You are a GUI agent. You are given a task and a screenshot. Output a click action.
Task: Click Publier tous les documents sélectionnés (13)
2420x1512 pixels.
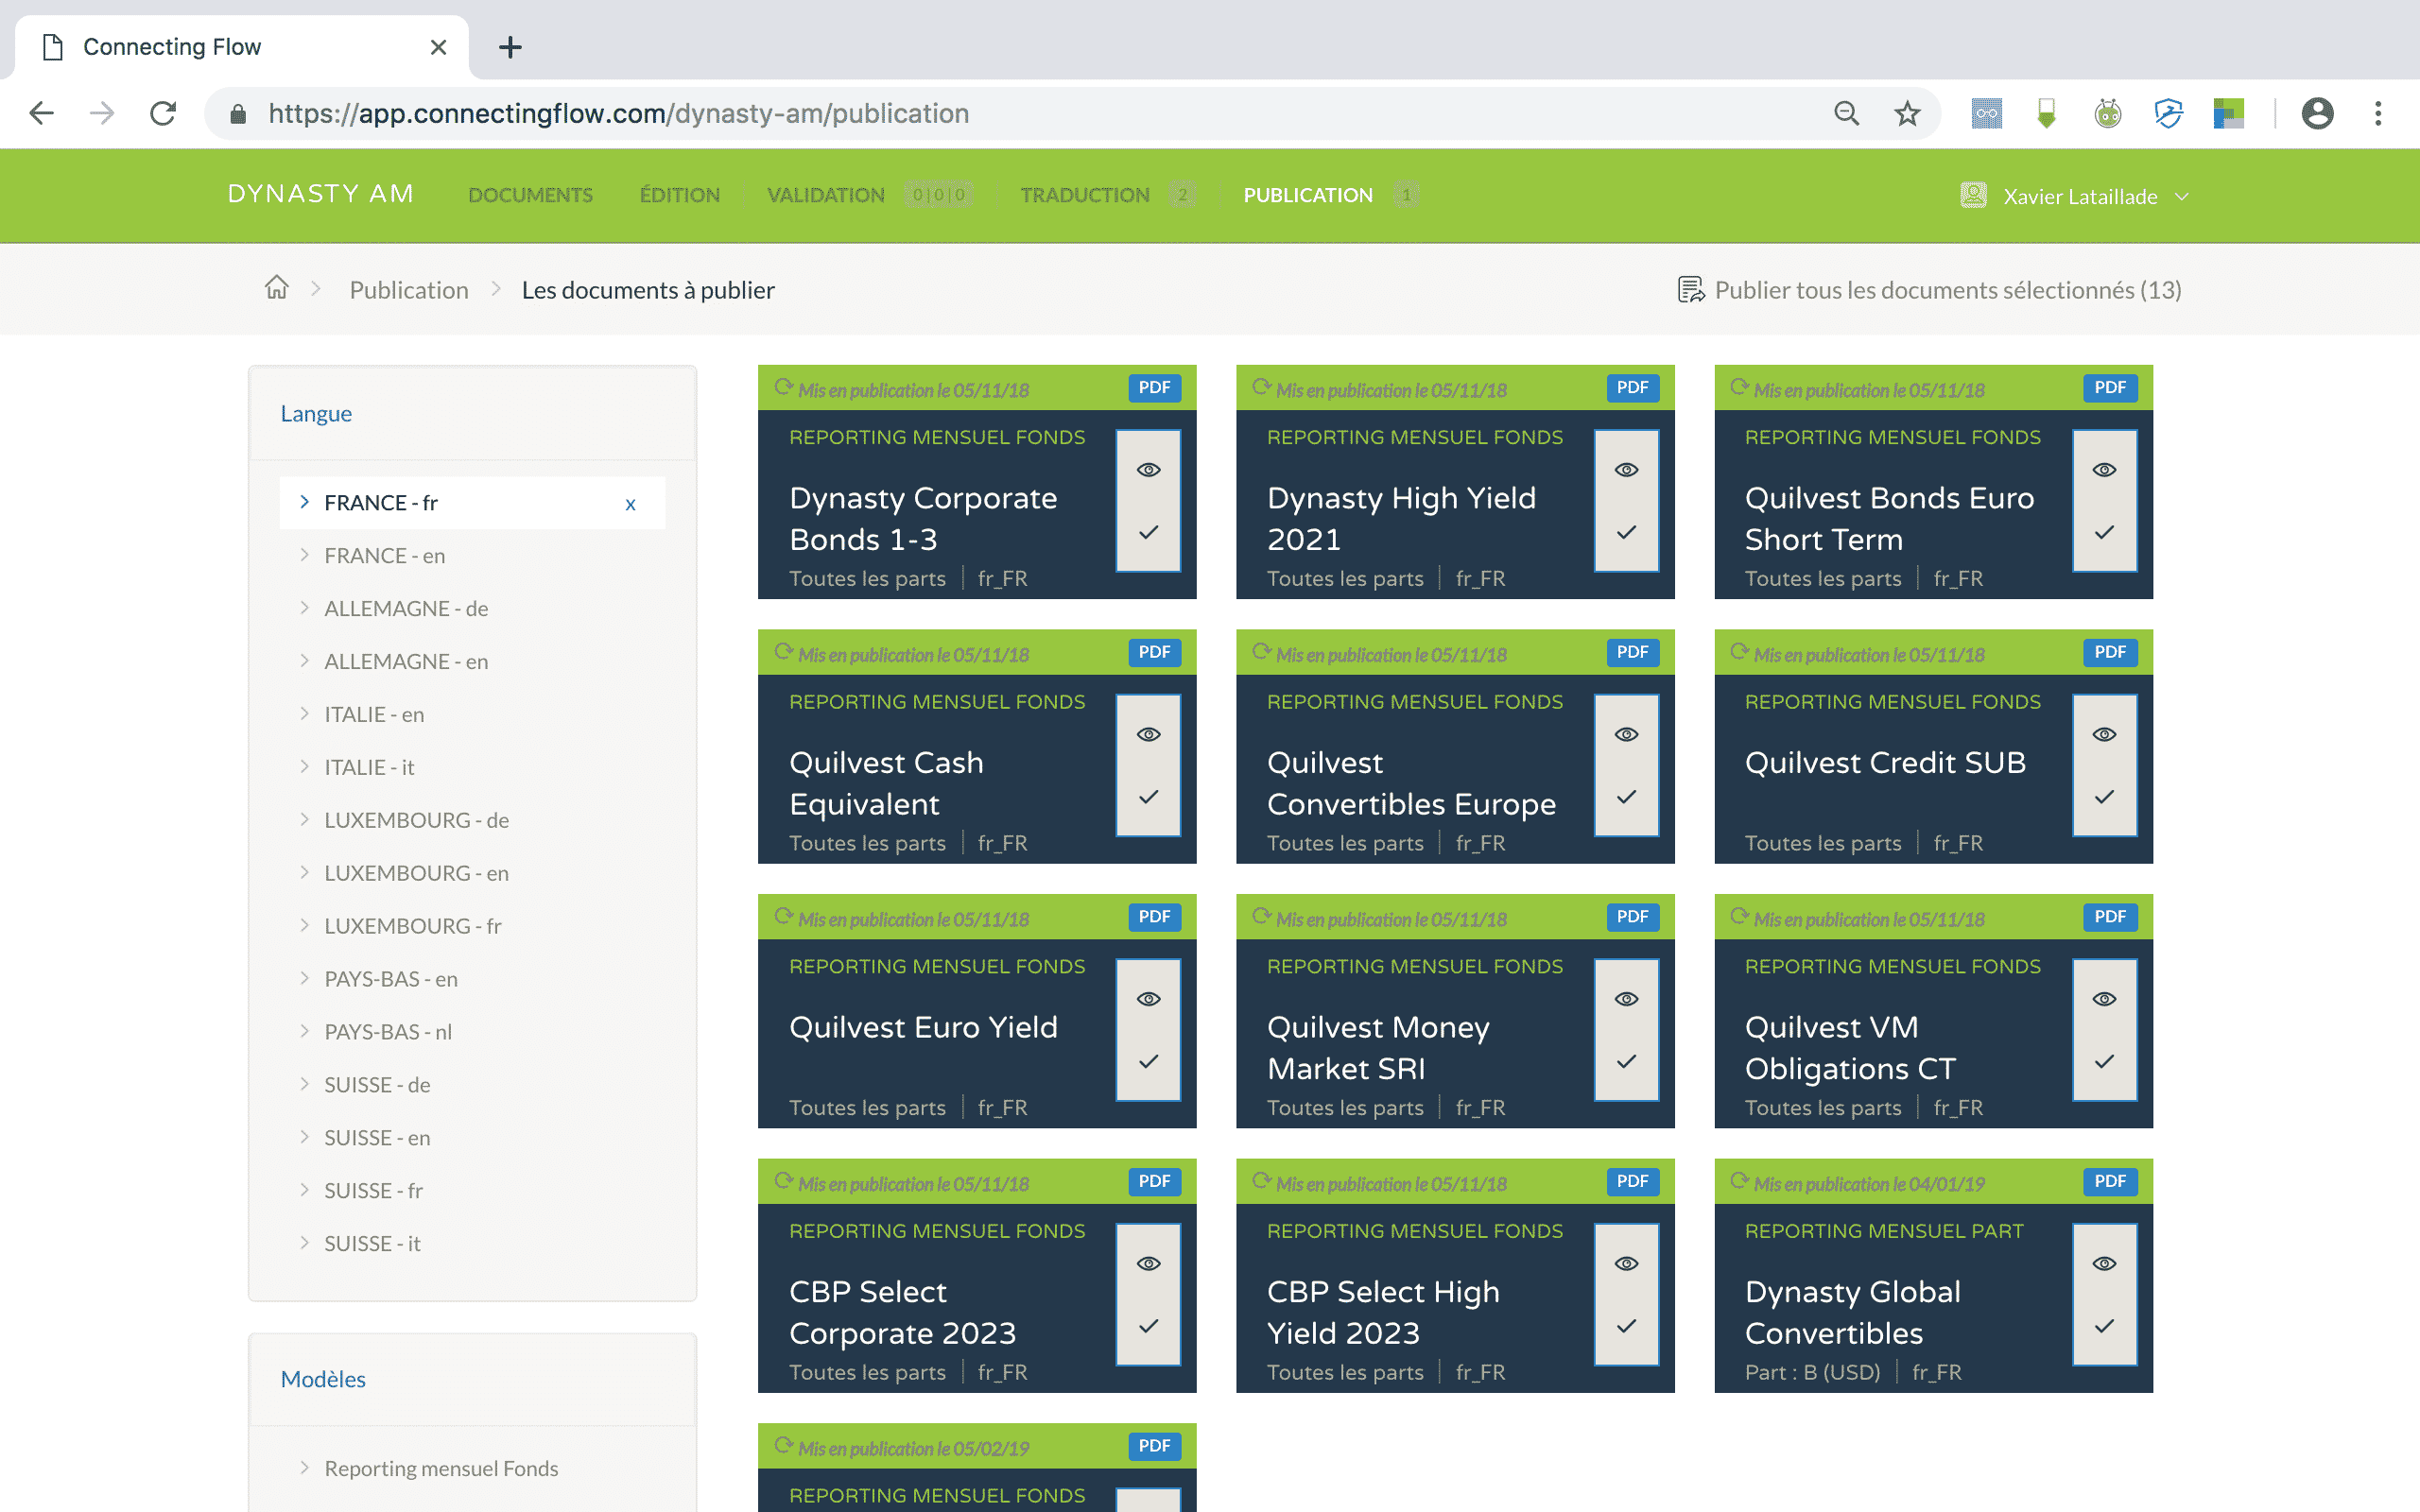(1929, 290)
